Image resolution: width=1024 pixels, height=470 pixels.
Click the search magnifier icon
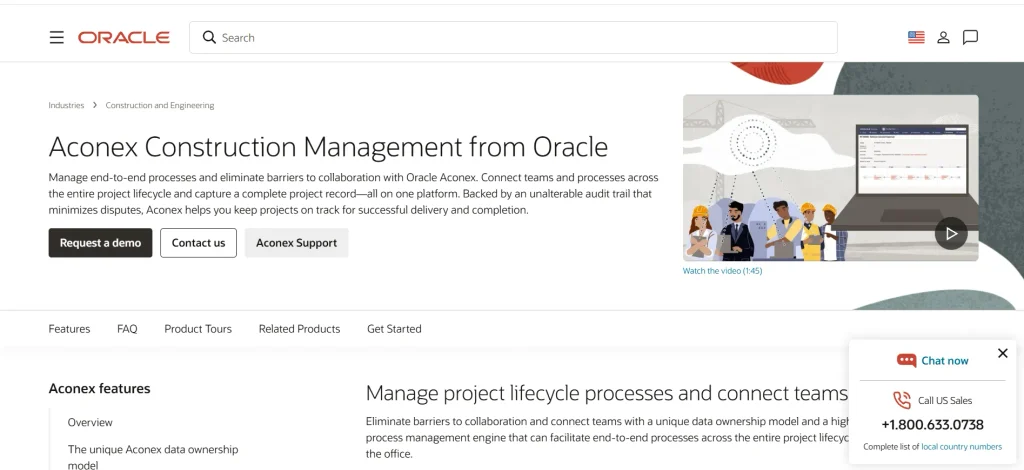click(209, 37)
